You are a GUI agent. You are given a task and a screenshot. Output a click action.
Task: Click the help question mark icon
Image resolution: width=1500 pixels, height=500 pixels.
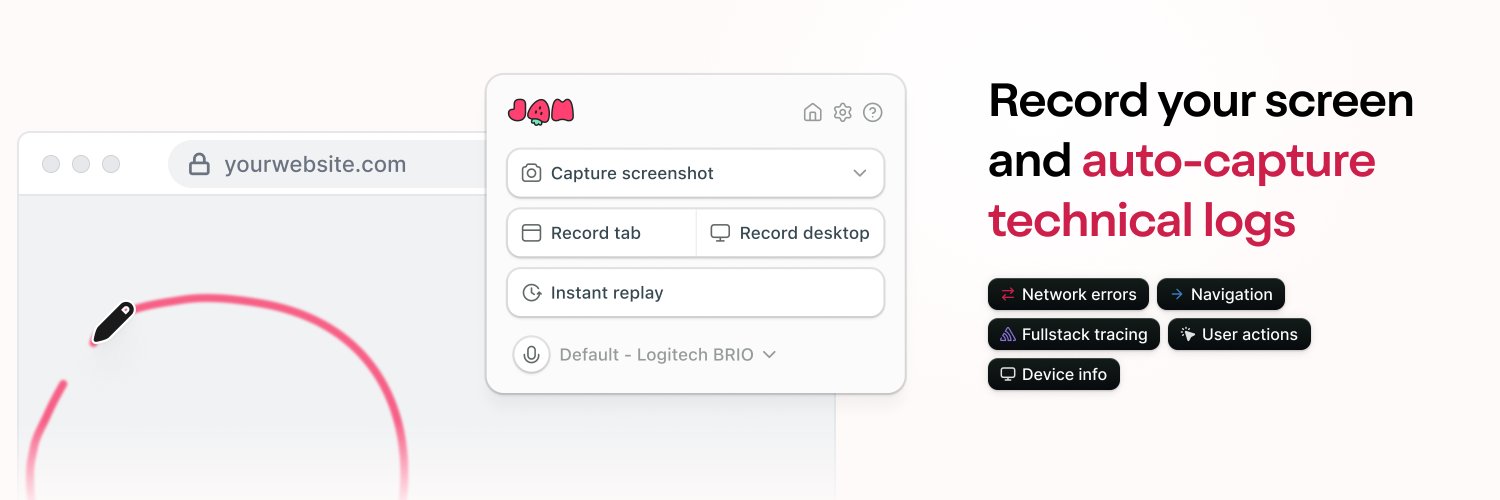tap(873, 112)
